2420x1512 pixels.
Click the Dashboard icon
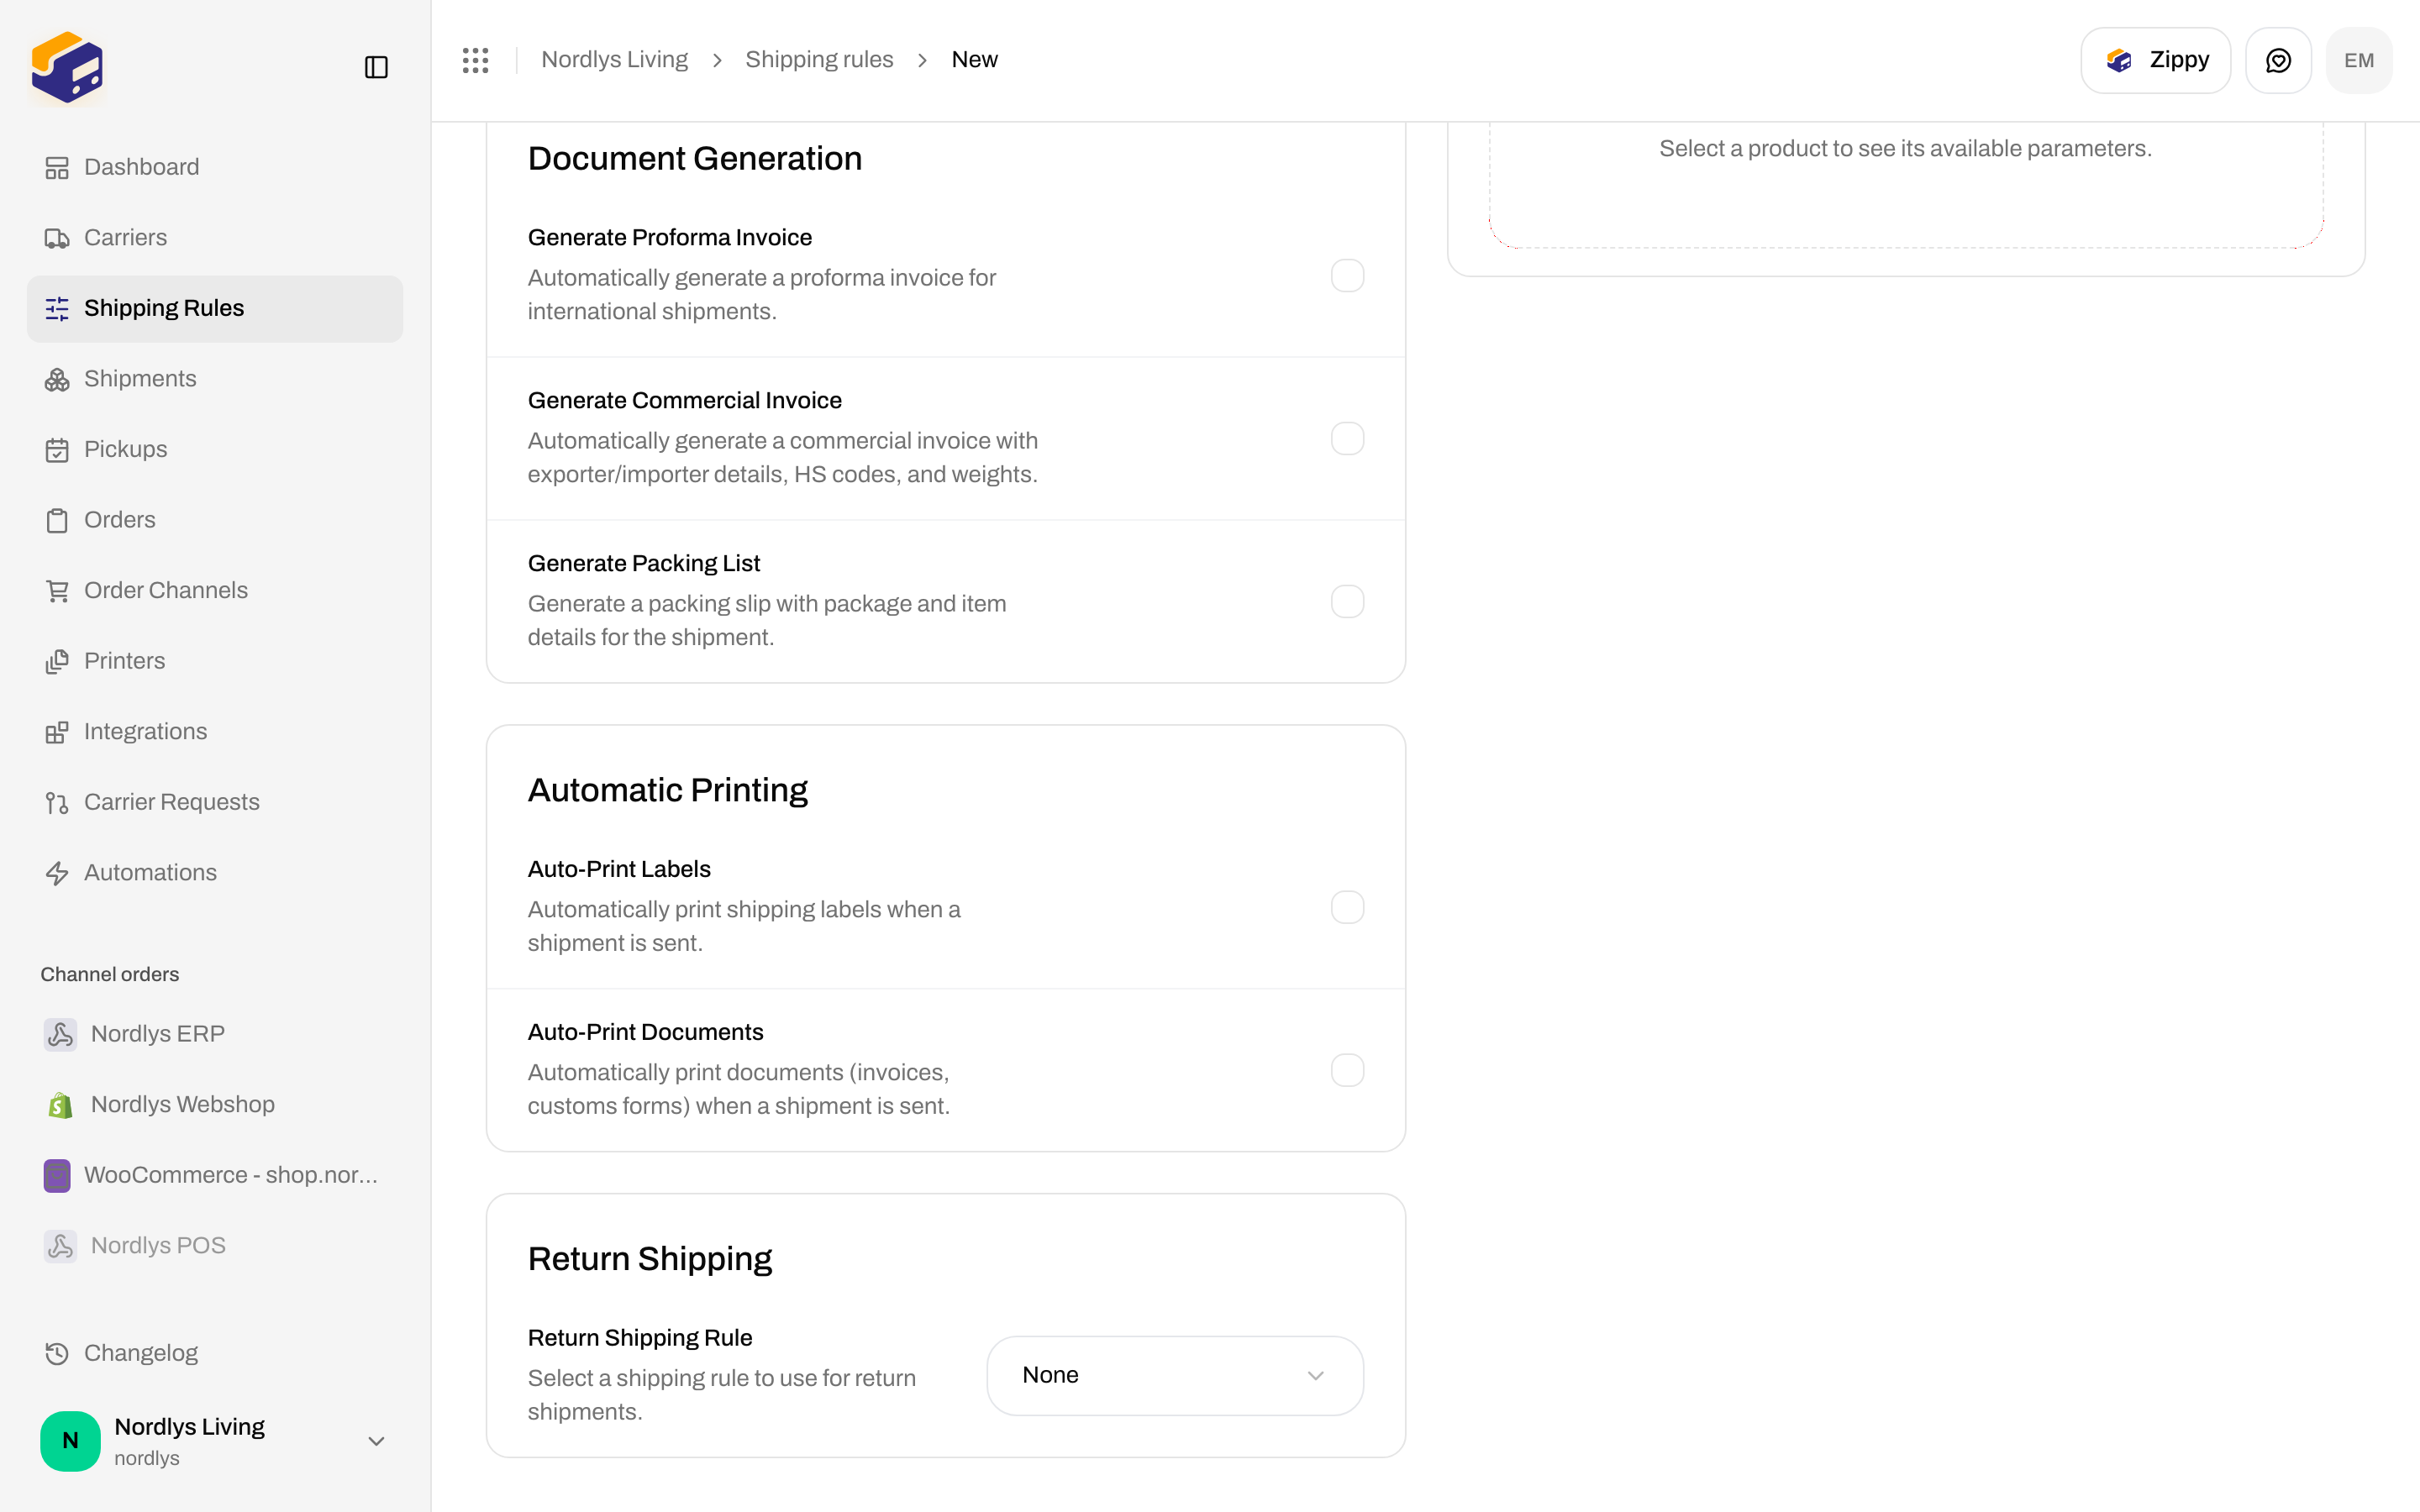tap(57, 168)
